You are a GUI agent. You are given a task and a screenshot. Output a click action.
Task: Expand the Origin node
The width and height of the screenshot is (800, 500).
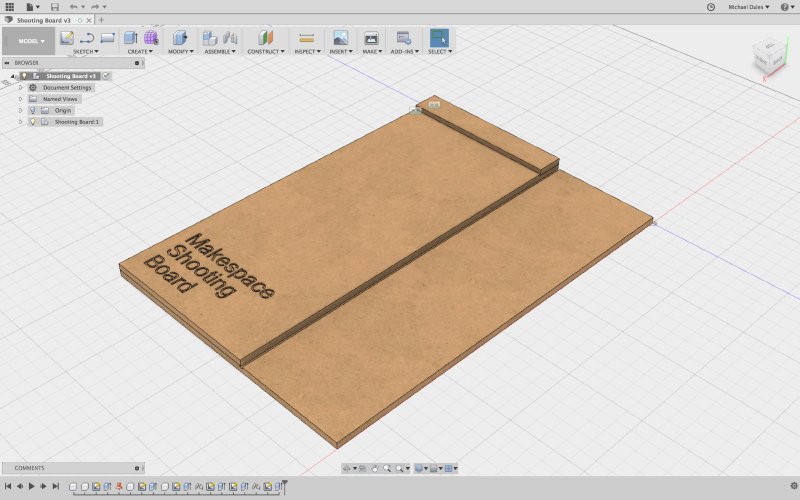point(20,110)
